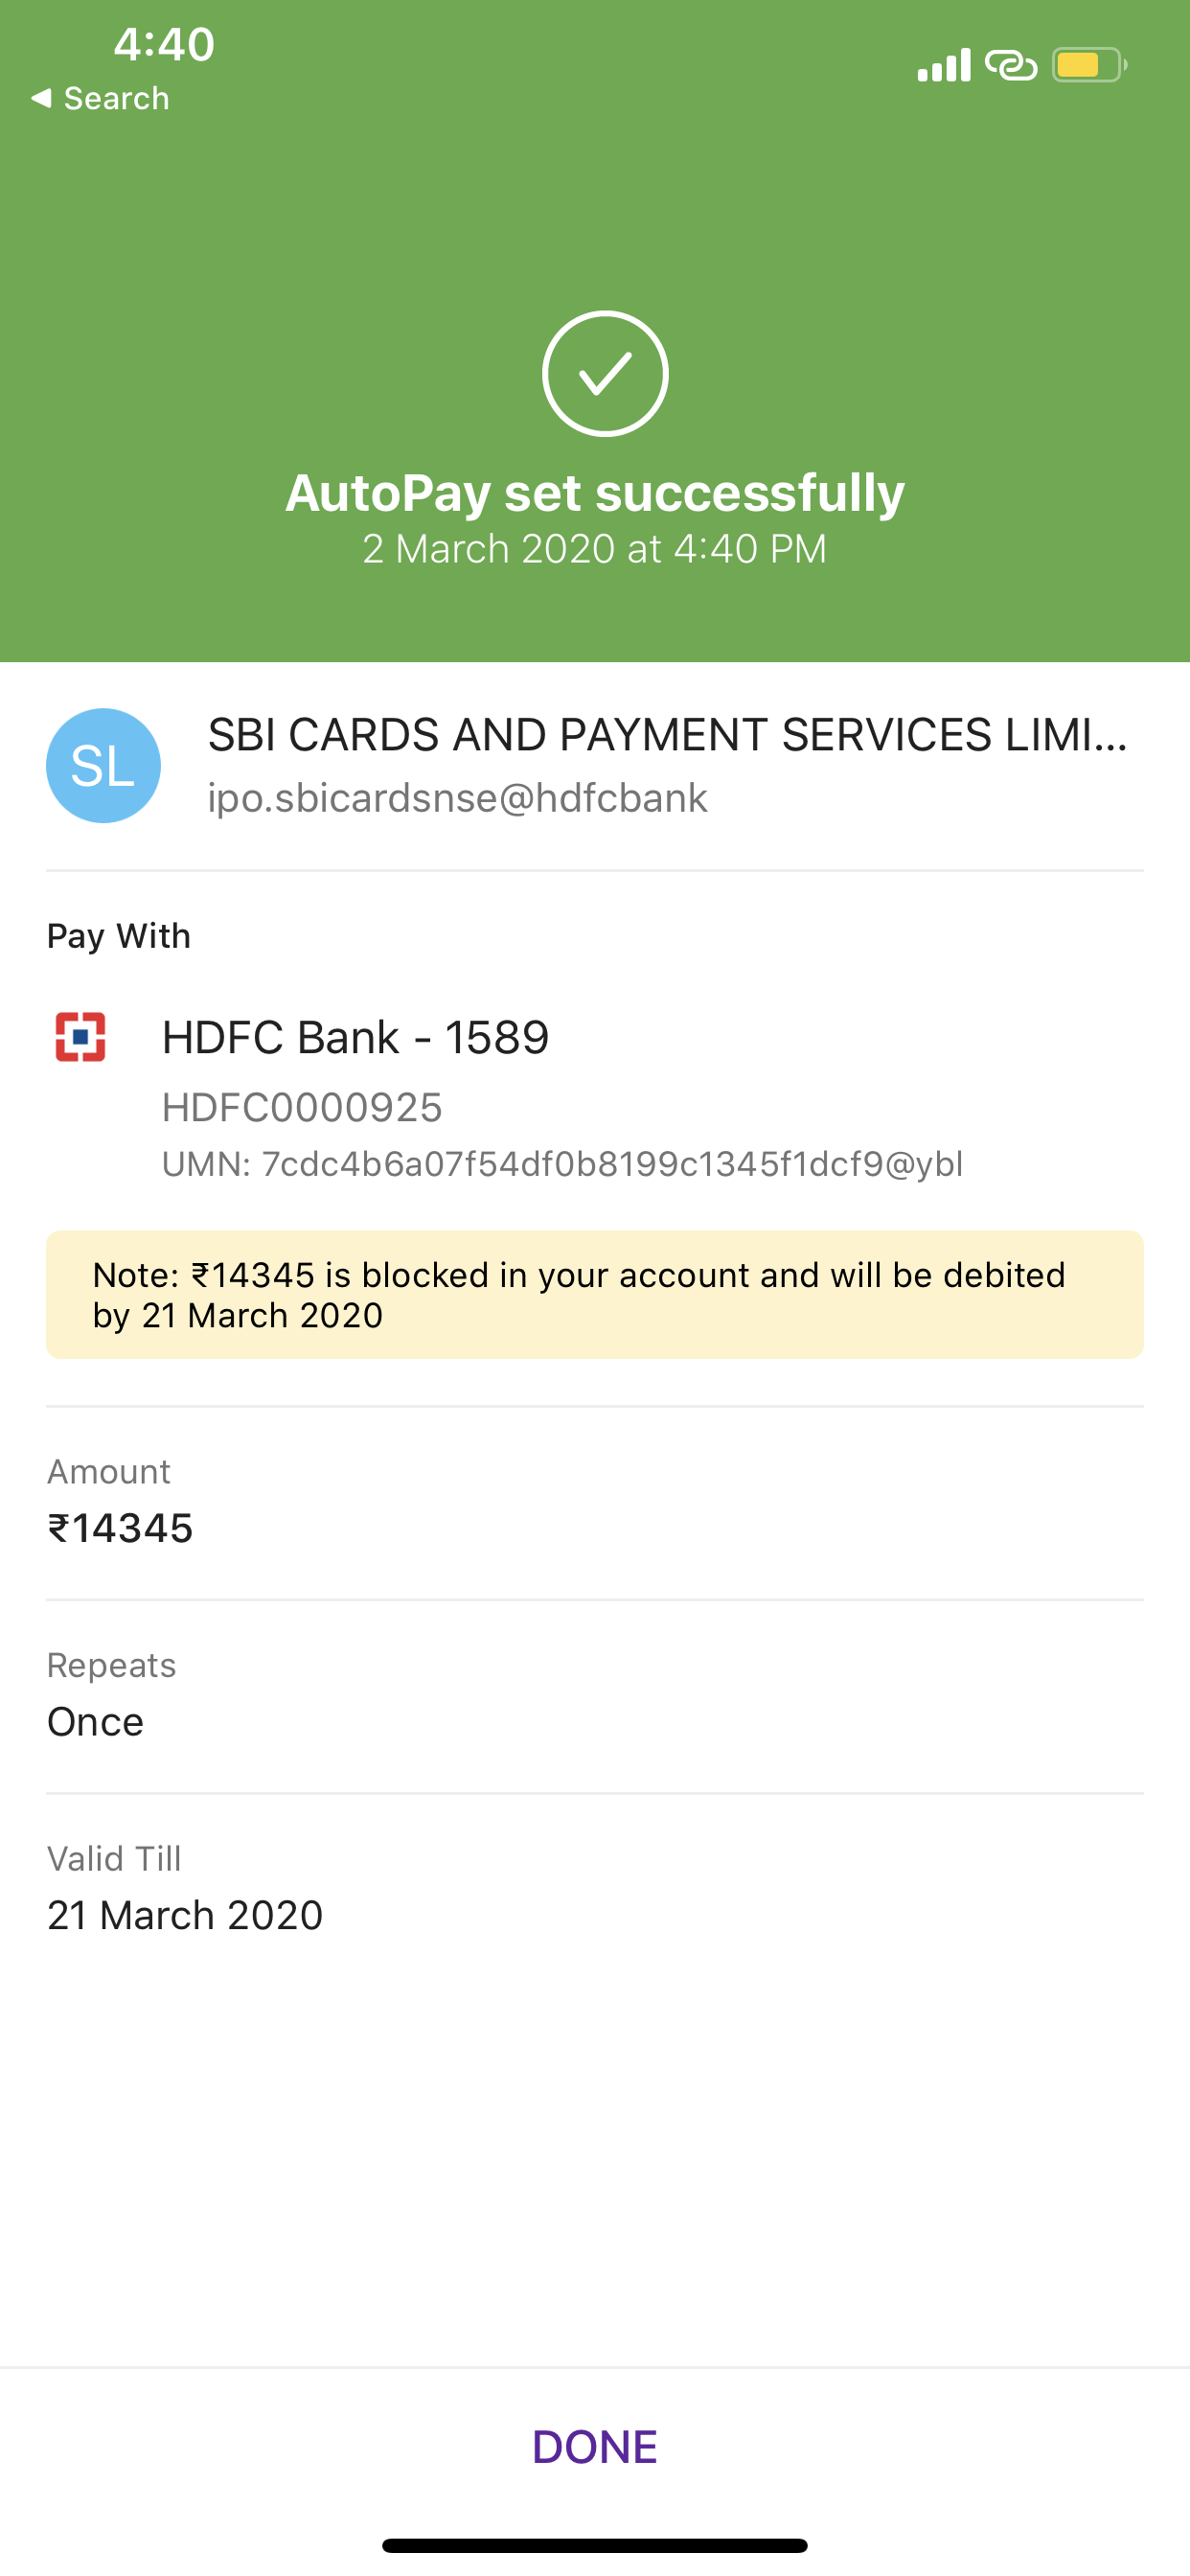
Task: Tap the ipo.sbicardsnse@hdfcbank UPI ID
Action: coord(457,798)
